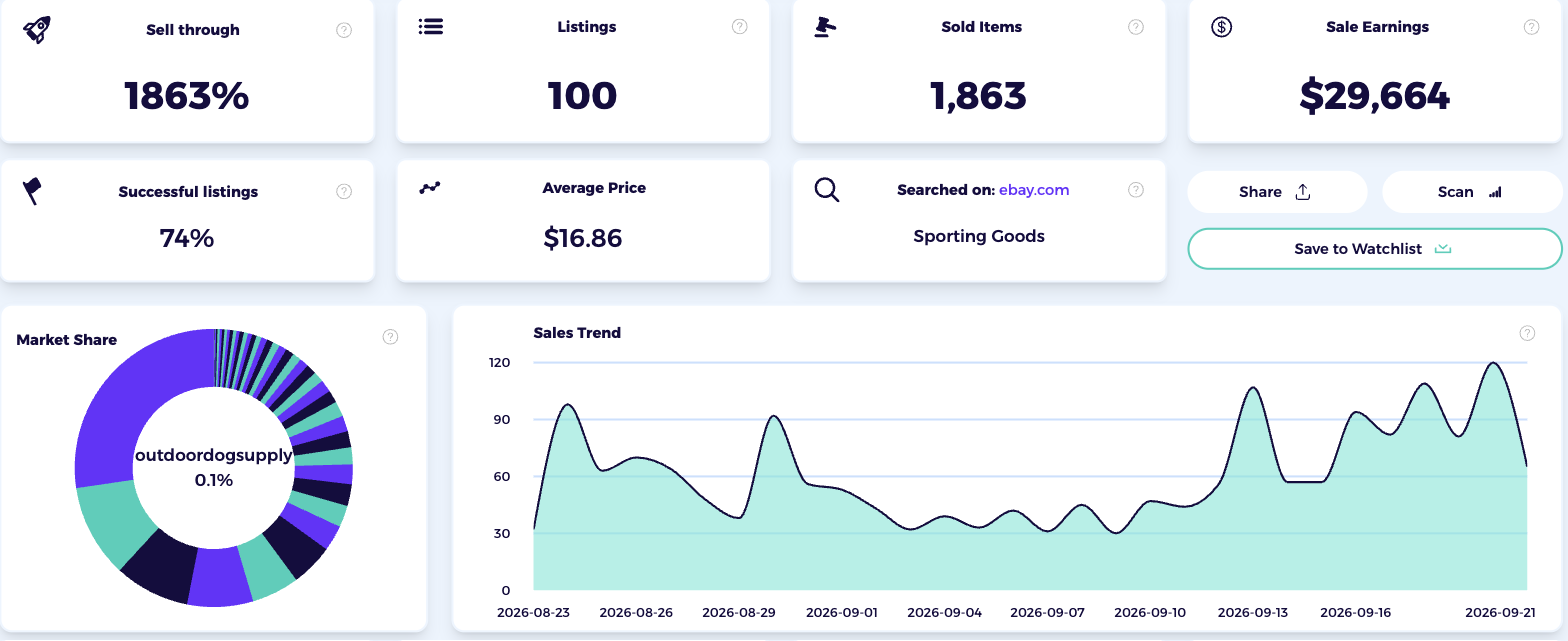This screenshot has width=1568, height=641.
Task: Click the Scan button
Action: [1472, 192]
